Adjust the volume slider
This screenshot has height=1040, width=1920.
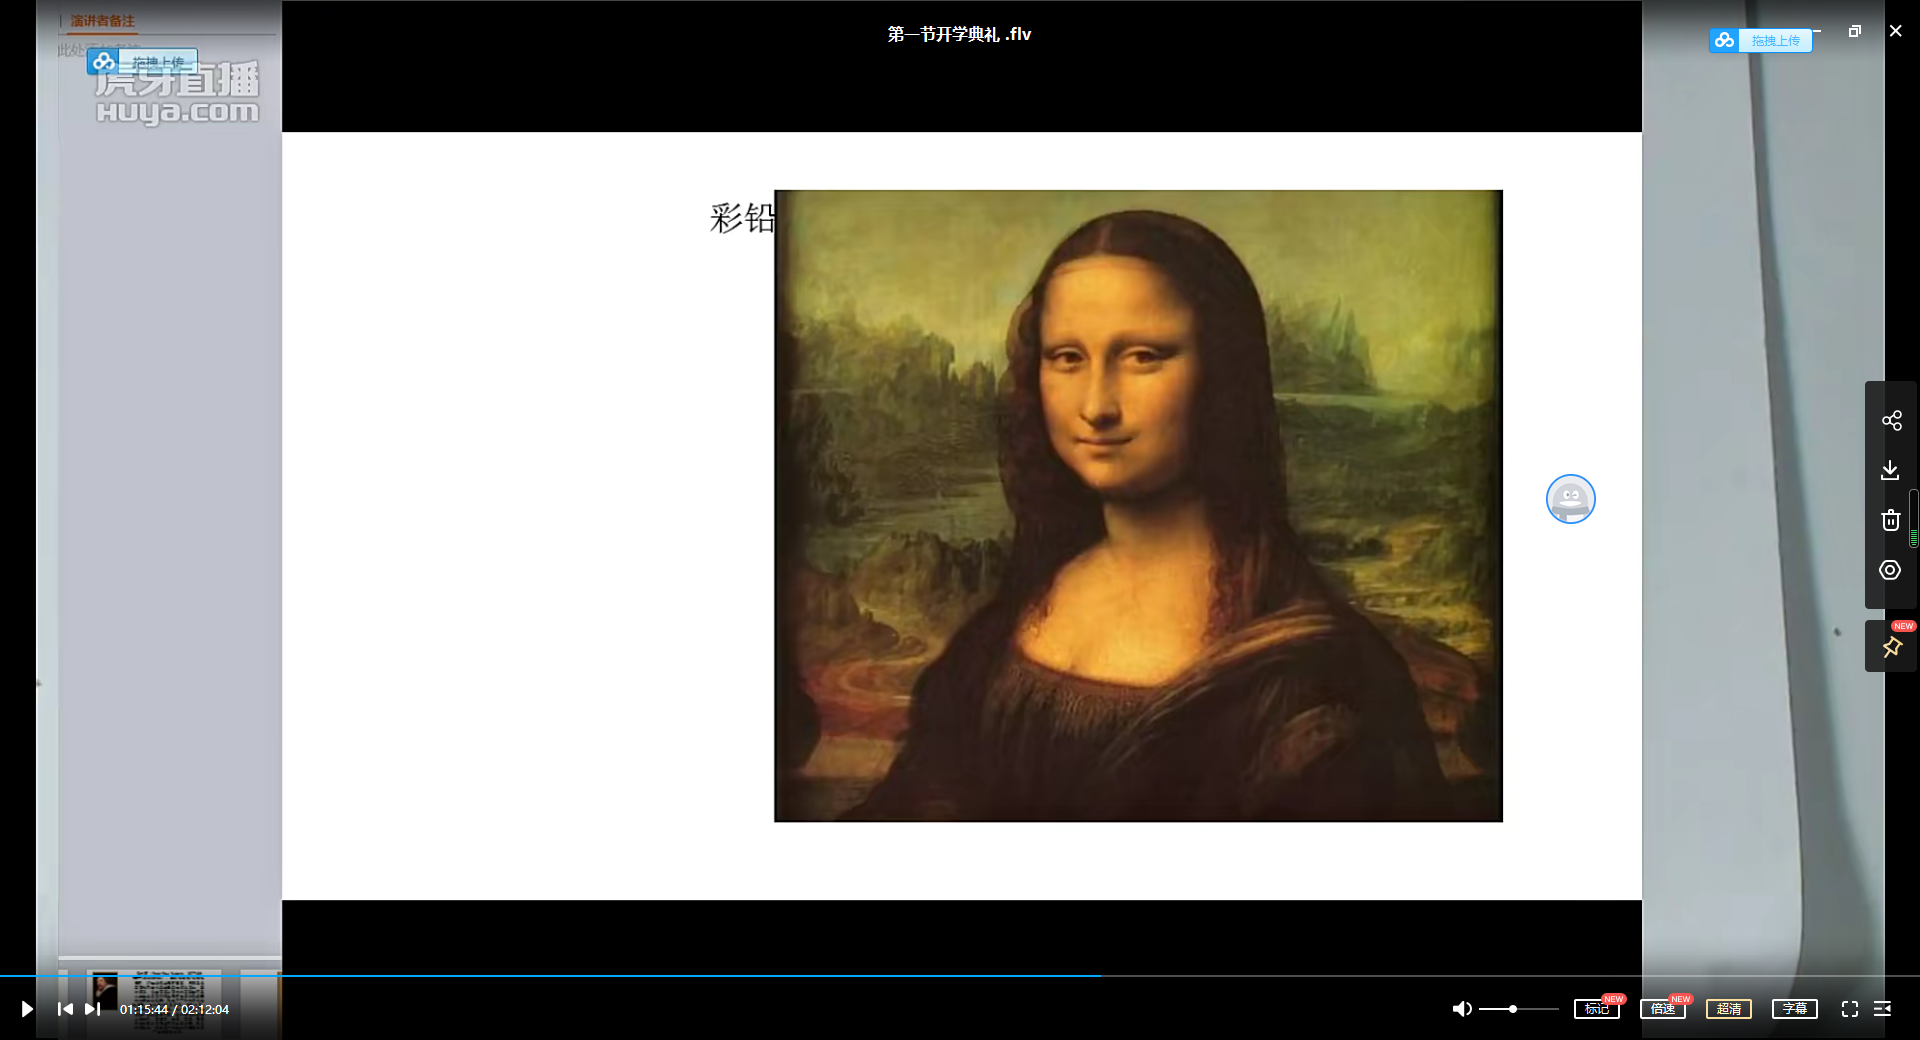coord(1518,1009)
